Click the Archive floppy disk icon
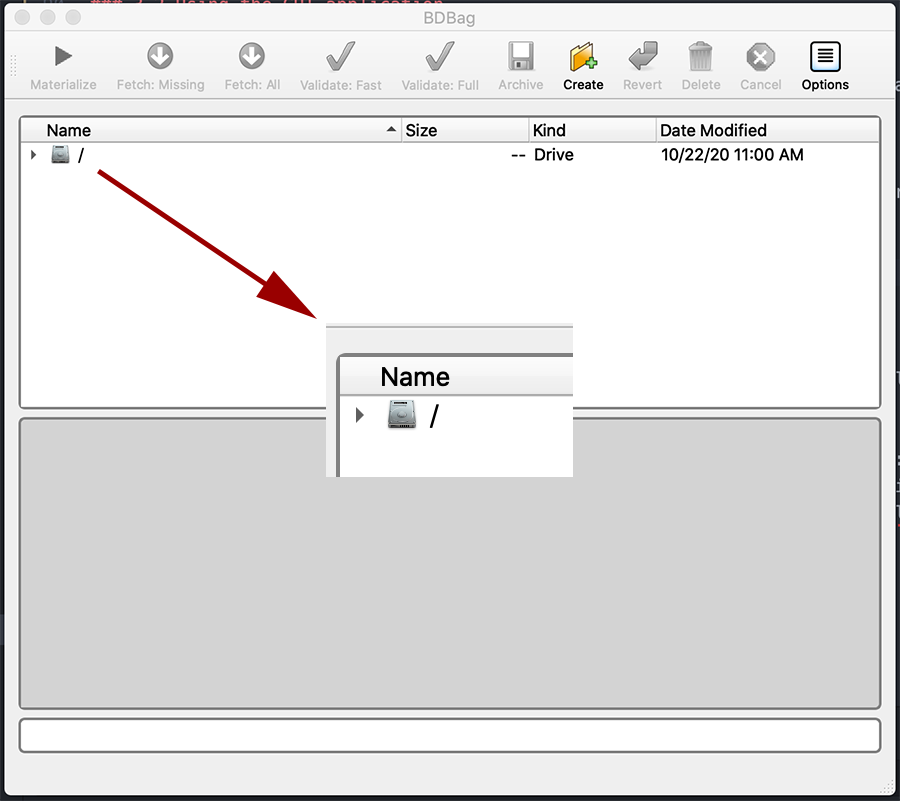Viewport: 900px width, 801px height. (x=521, y=56)
